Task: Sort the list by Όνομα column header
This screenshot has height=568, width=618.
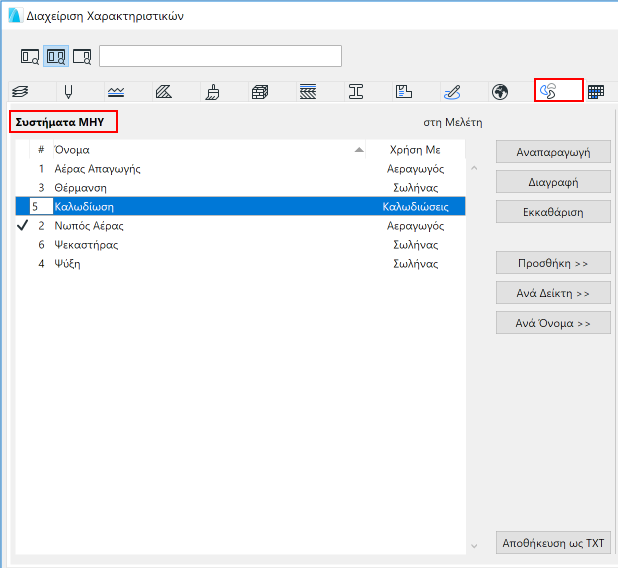Action: (x=209, y=150)
